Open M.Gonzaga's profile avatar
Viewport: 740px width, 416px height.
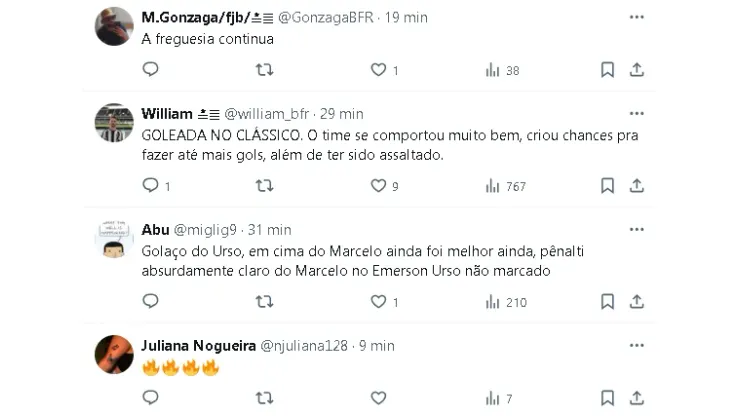coord(114,27)
